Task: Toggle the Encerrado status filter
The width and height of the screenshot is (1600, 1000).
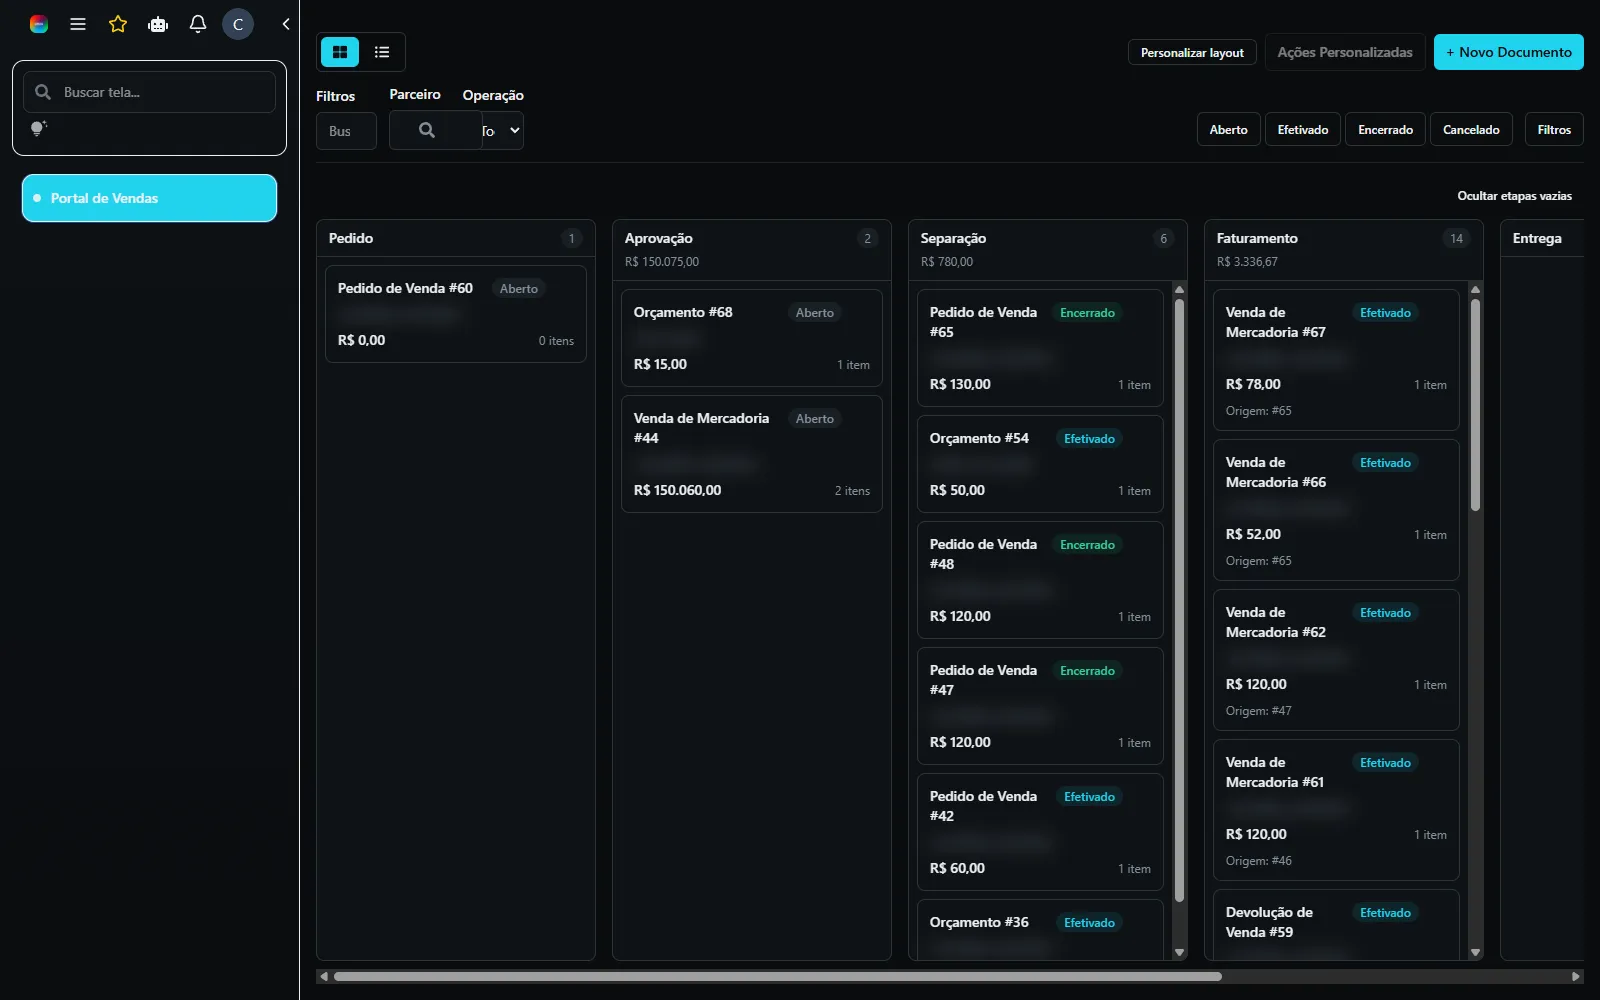Action: point(1385,130)
